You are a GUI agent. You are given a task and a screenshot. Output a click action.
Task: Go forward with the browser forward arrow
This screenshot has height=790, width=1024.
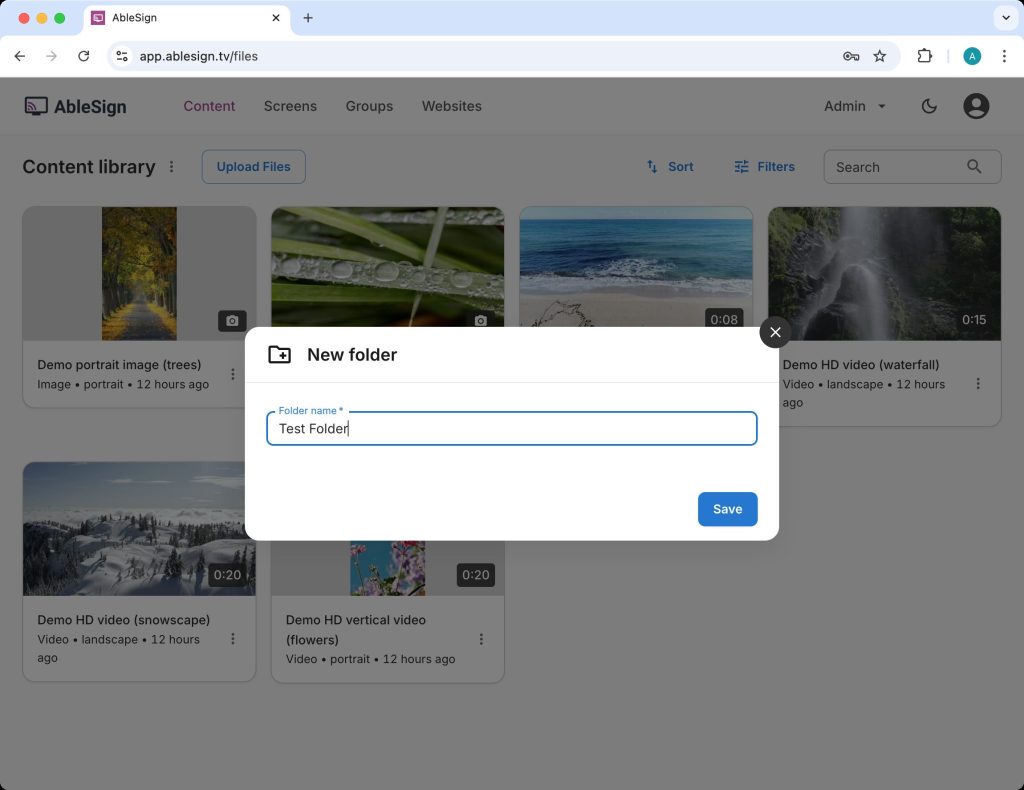[x=52, y=56]
